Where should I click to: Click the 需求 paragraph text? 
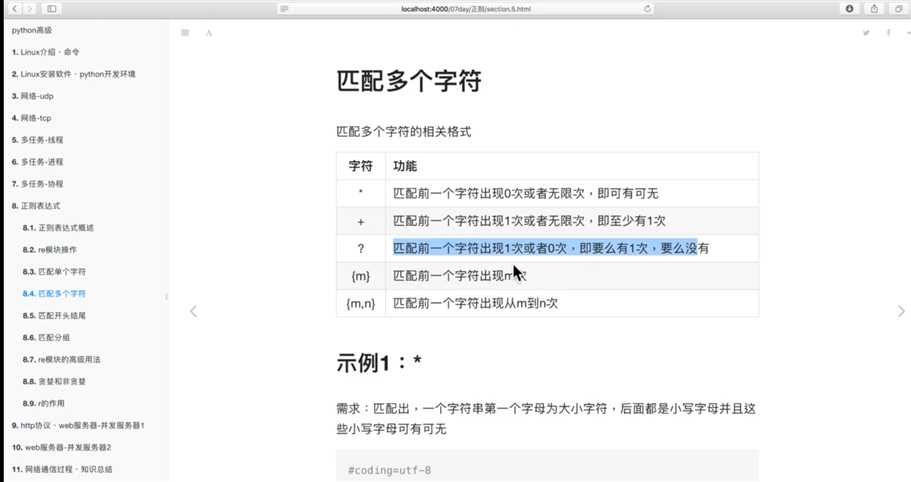546,419
